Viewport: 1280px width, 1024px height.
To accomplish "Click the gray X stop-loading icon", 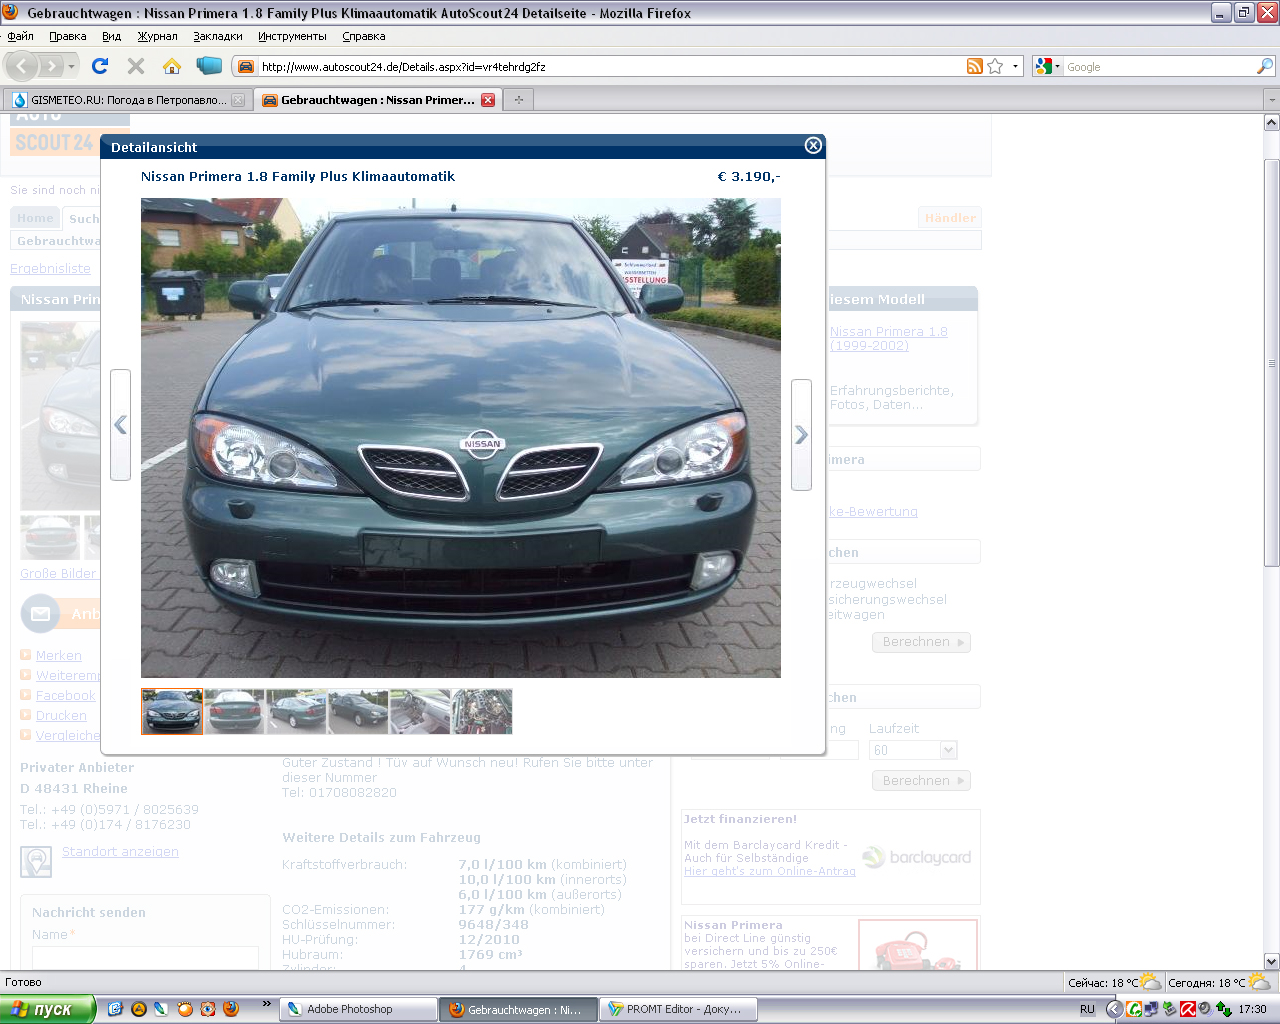I will click(136, 66).
